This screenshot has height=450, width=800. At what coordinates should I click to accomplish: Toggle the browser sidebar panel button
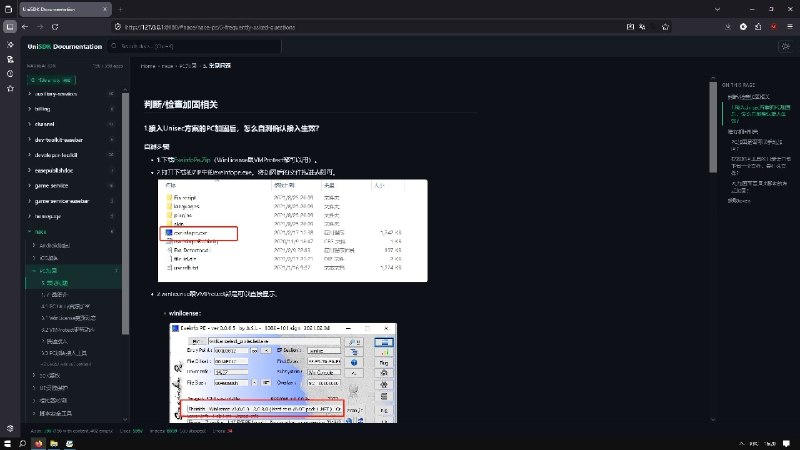coord(10,27)
